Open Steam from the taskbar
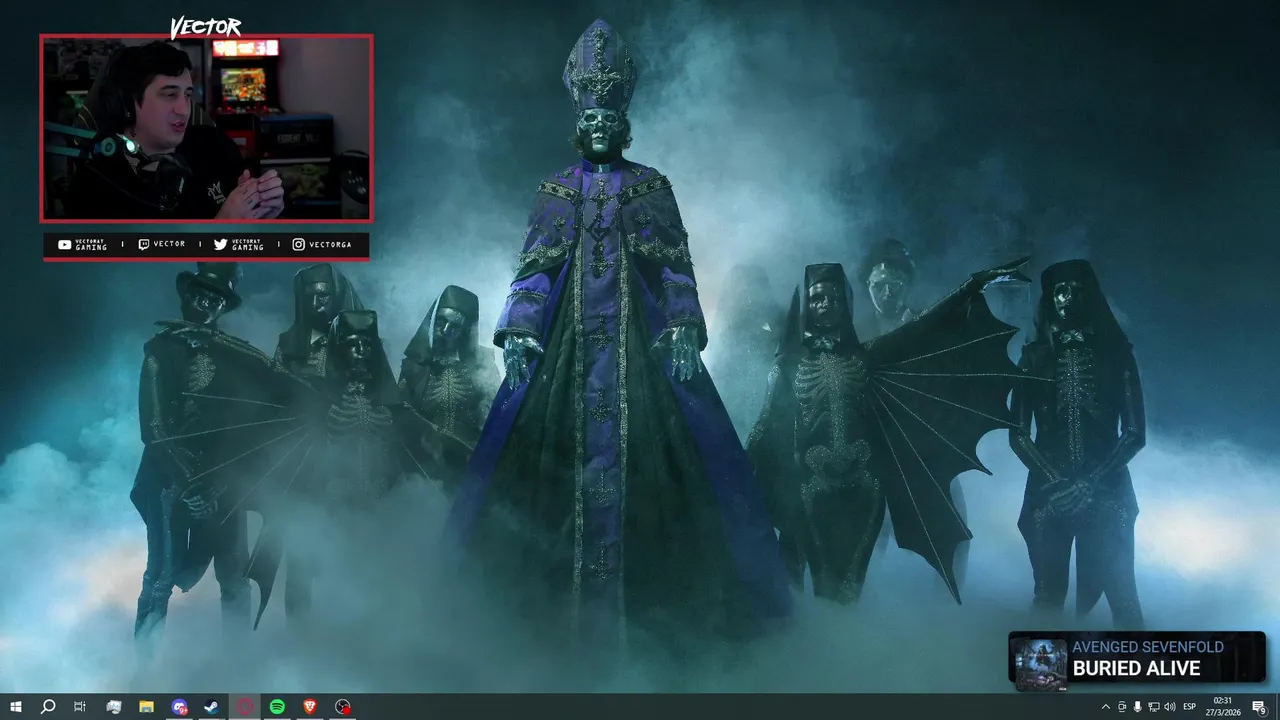The width and height of the screenshot is (1280, 720). (x=212, y=707)
